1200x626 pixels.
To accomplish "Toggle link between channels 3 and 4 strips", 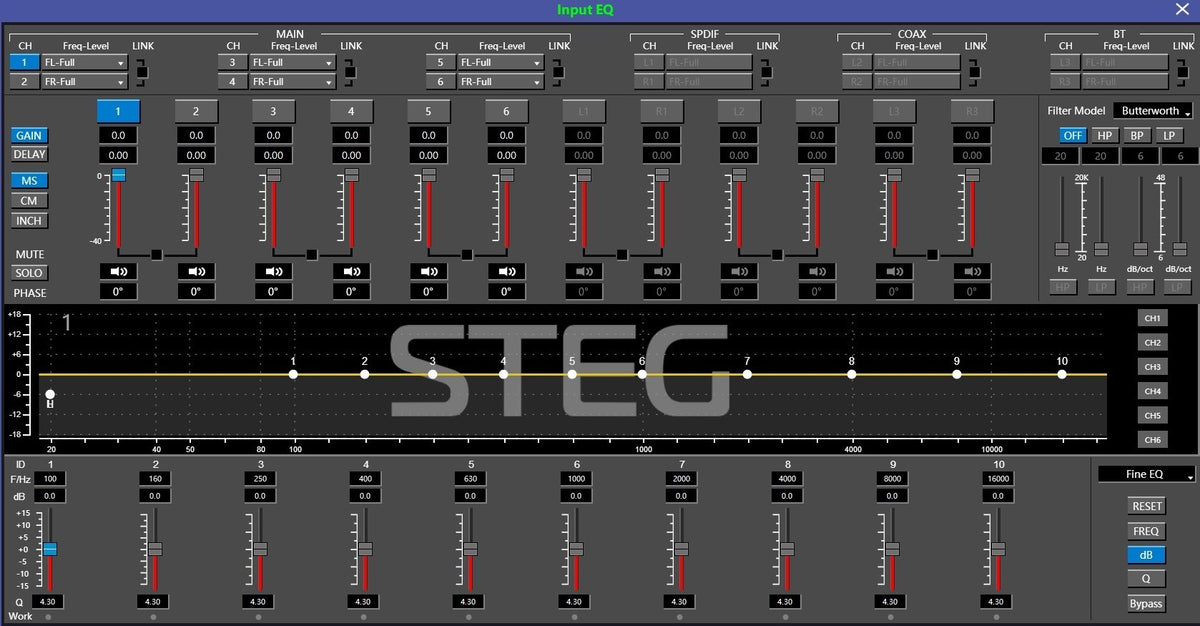I will pyautogui.click(x=312, y=254).
